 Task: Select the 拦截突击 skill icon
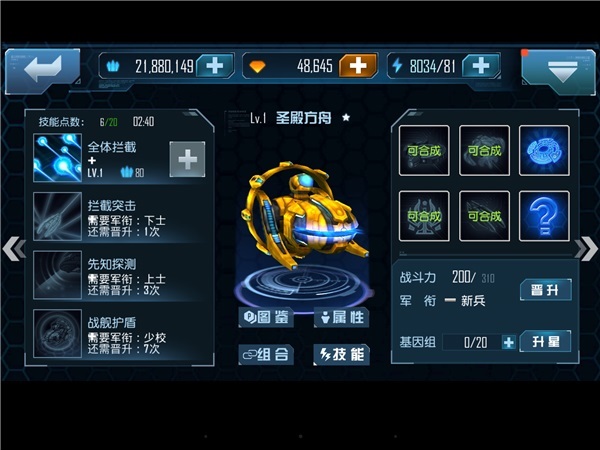(57, 217)
